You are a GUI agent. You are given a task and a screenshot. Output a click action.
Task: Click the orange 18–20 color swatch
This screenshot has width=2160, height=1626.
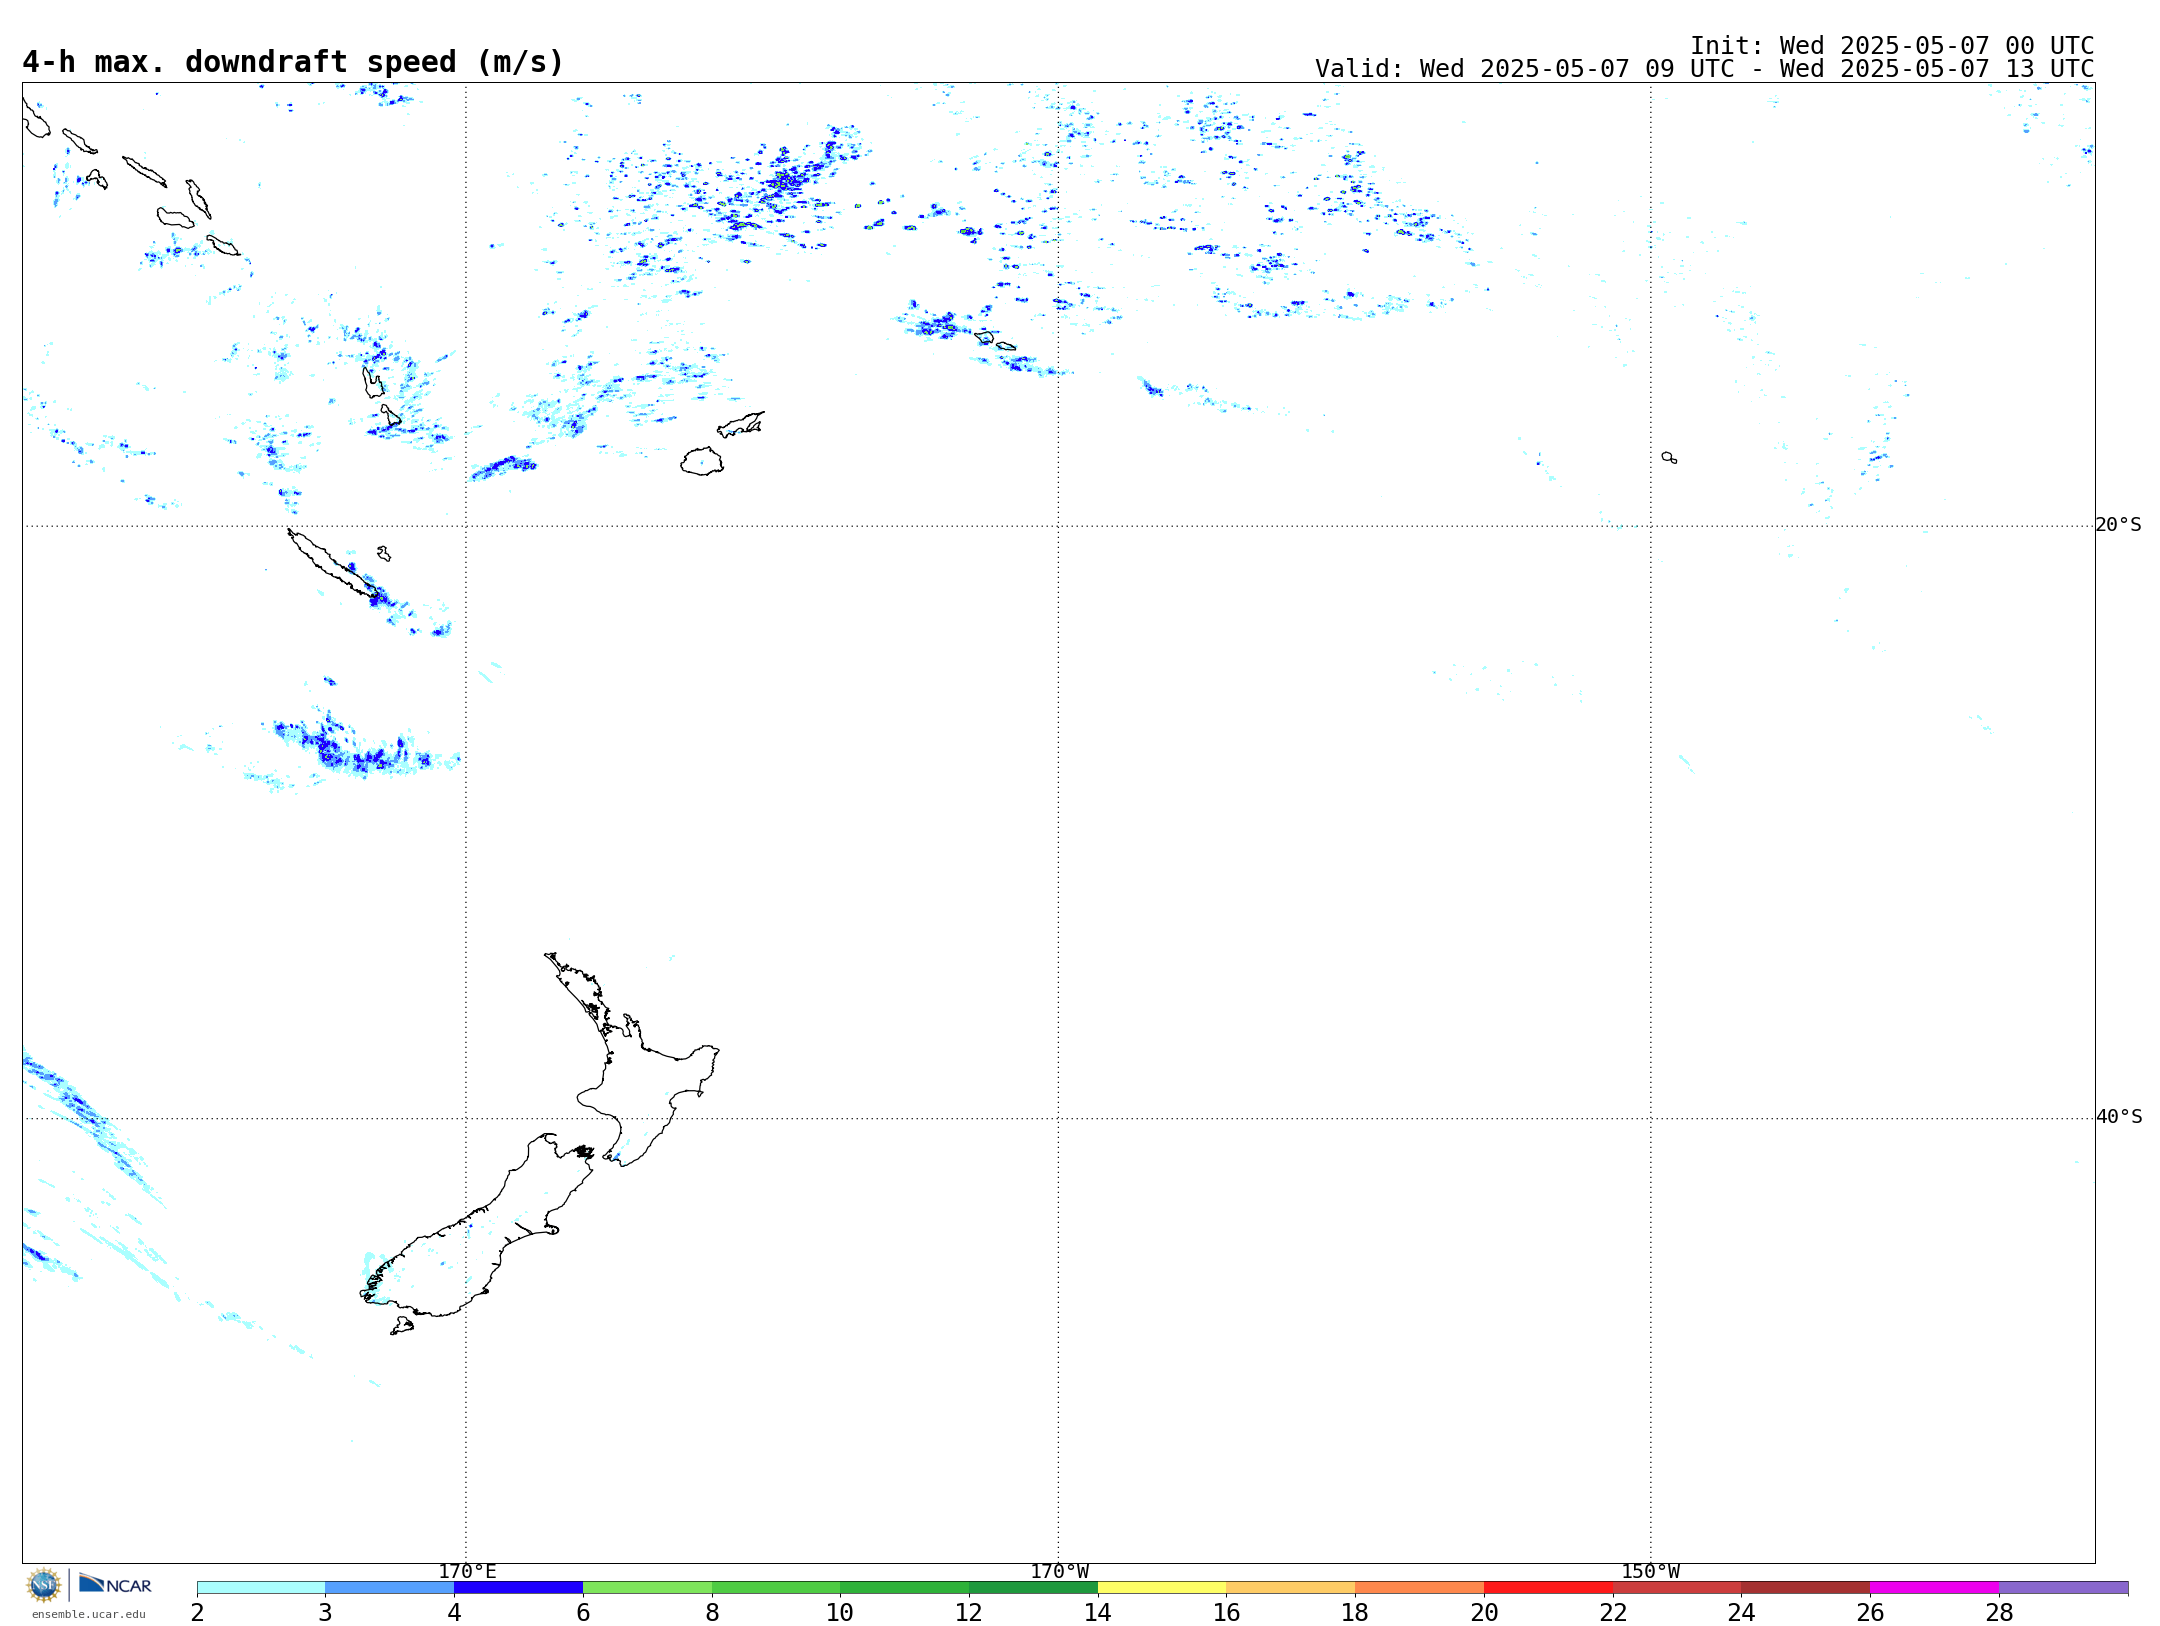click(1419, 1588)
